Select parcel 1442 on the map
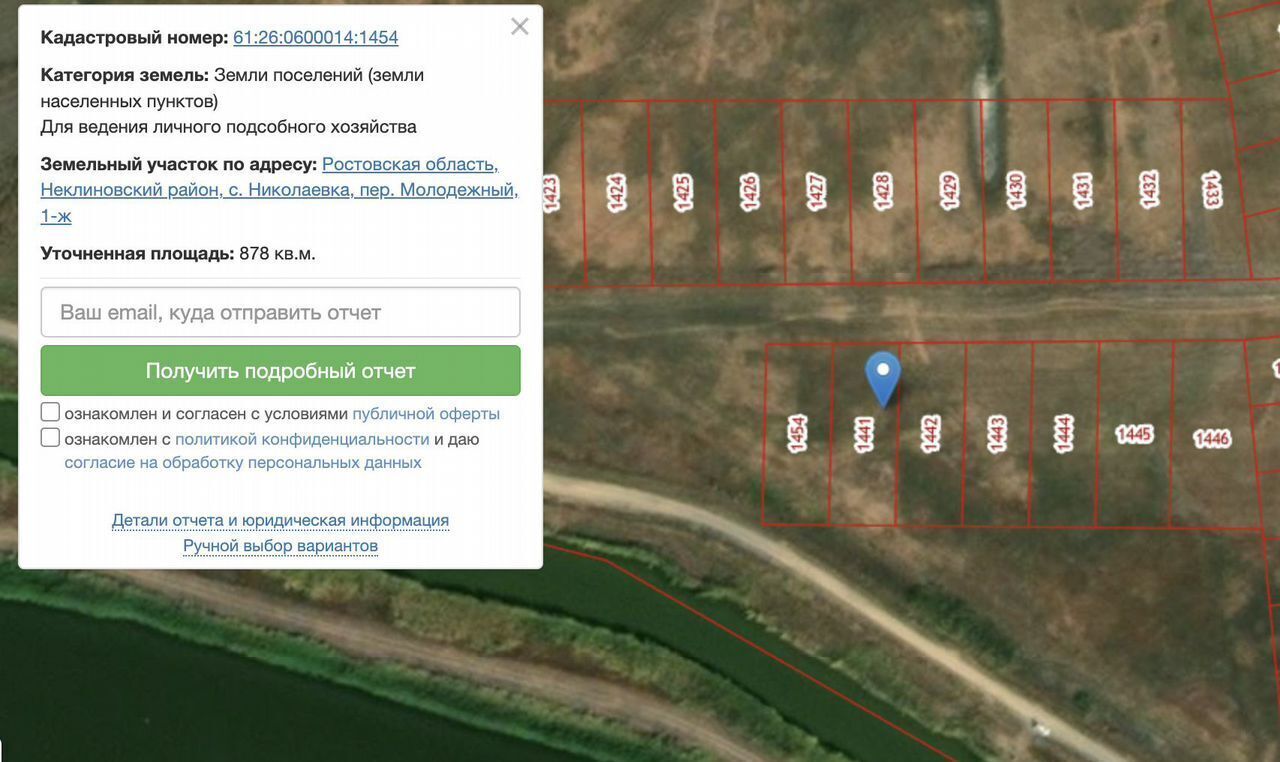The width and height of the screenshot is (1280, 762). pyautogui.click(x=930, y=434)
